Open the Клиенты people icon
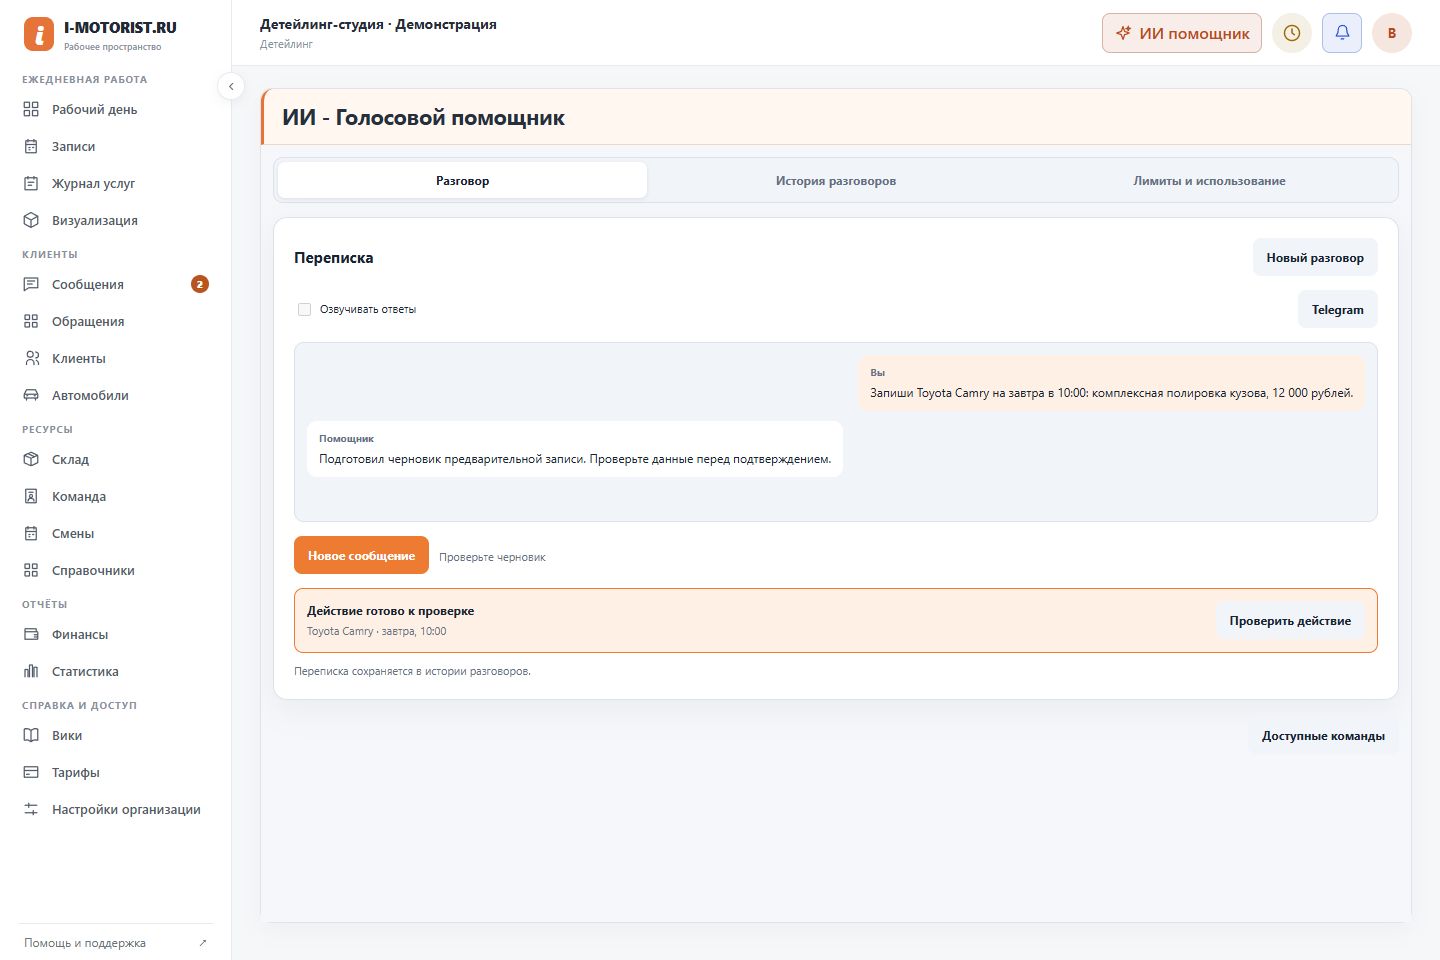Image resolution: width=1440 pixels, height=960 pixels. 31,358
